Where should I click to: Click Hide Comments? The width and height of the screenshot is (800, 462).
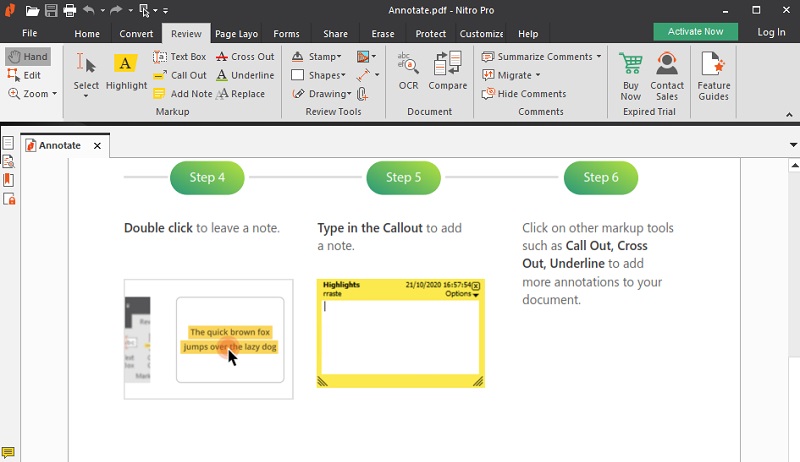[524, 94]
